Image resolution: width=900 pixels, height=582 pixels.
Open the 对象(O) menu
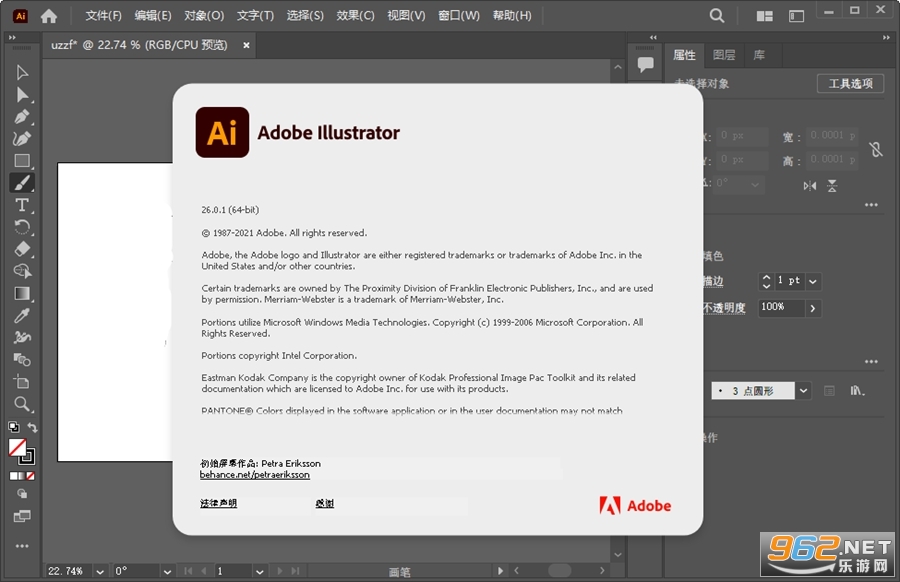204,15
